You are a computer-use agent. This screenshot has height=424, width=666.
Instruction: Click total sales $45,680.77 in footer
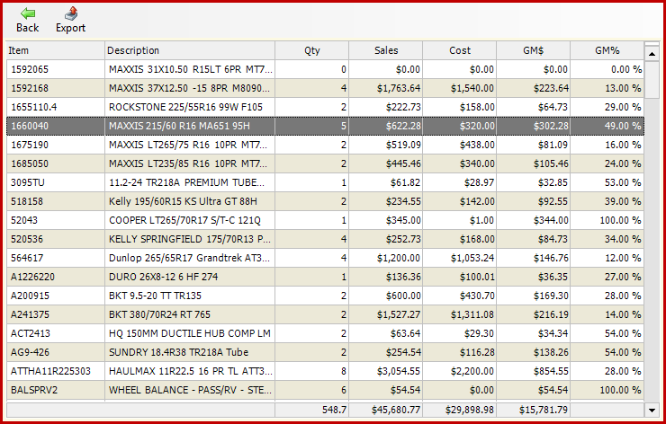pos(396,410)
